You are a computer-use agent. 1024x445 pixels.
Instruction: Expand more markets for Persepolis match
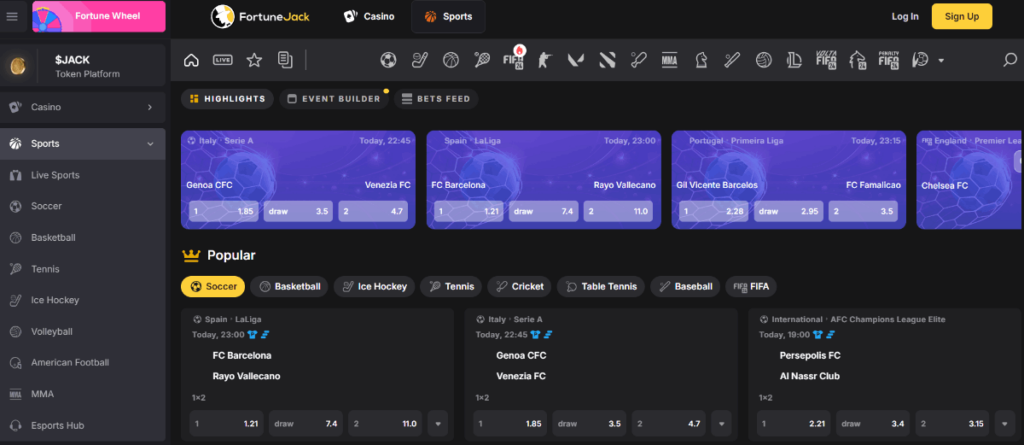click(1004, 423)
